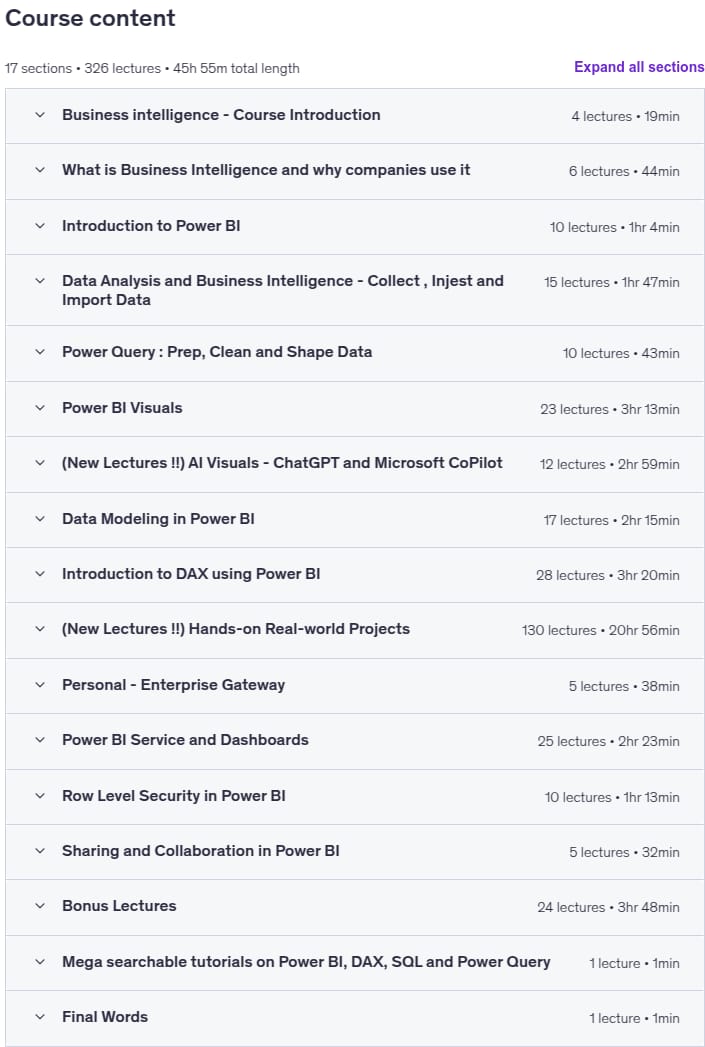
Task: Expand Personal - Enterprise Gateway chevron
Action: [x=40, y=685]
